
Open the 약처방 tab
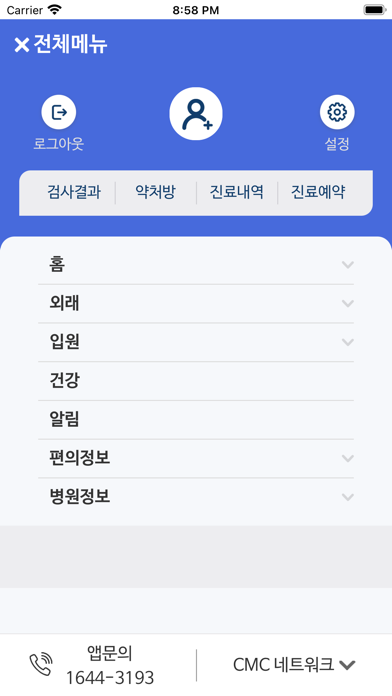155,192
